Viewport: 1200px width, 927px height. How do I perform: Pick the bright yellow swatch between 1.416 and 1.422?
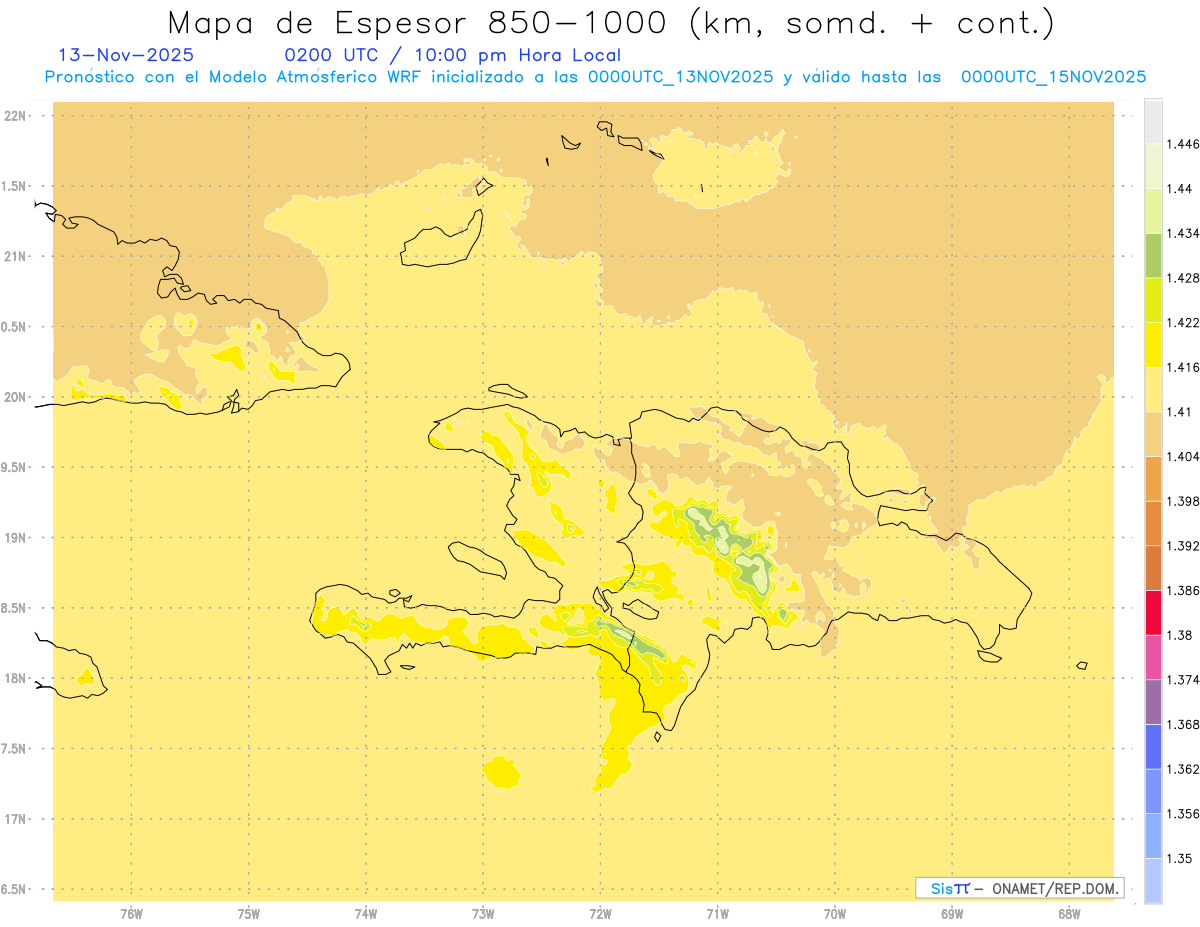pyautogui.click(x=1153, y=344)
